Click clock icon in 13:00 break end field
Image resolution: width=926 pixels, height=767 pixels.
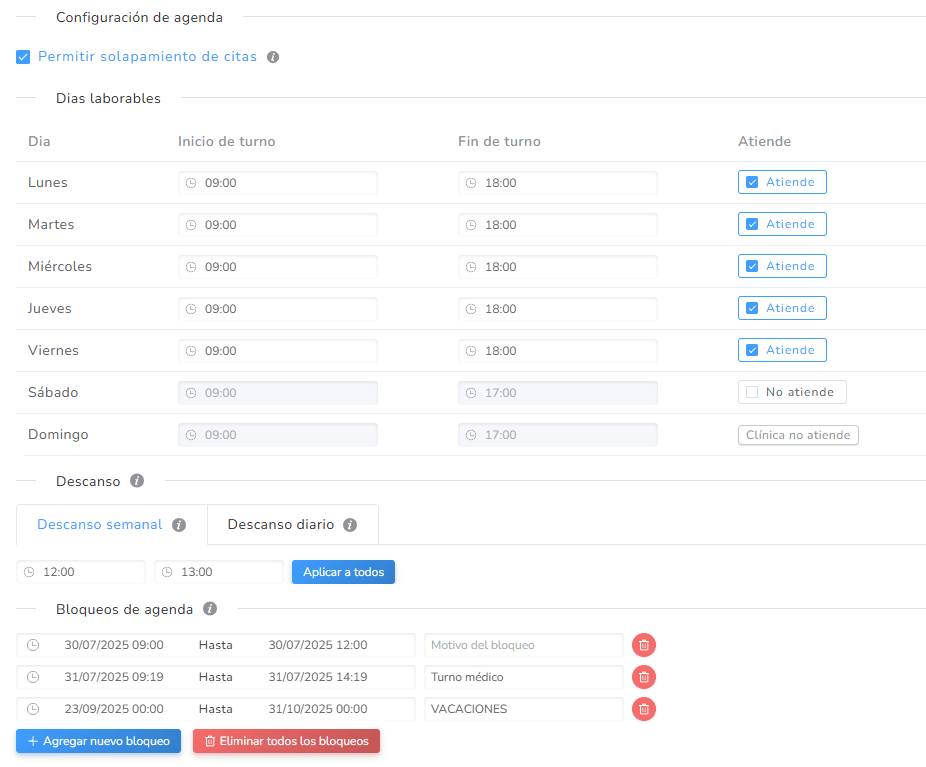pos(167,572)
